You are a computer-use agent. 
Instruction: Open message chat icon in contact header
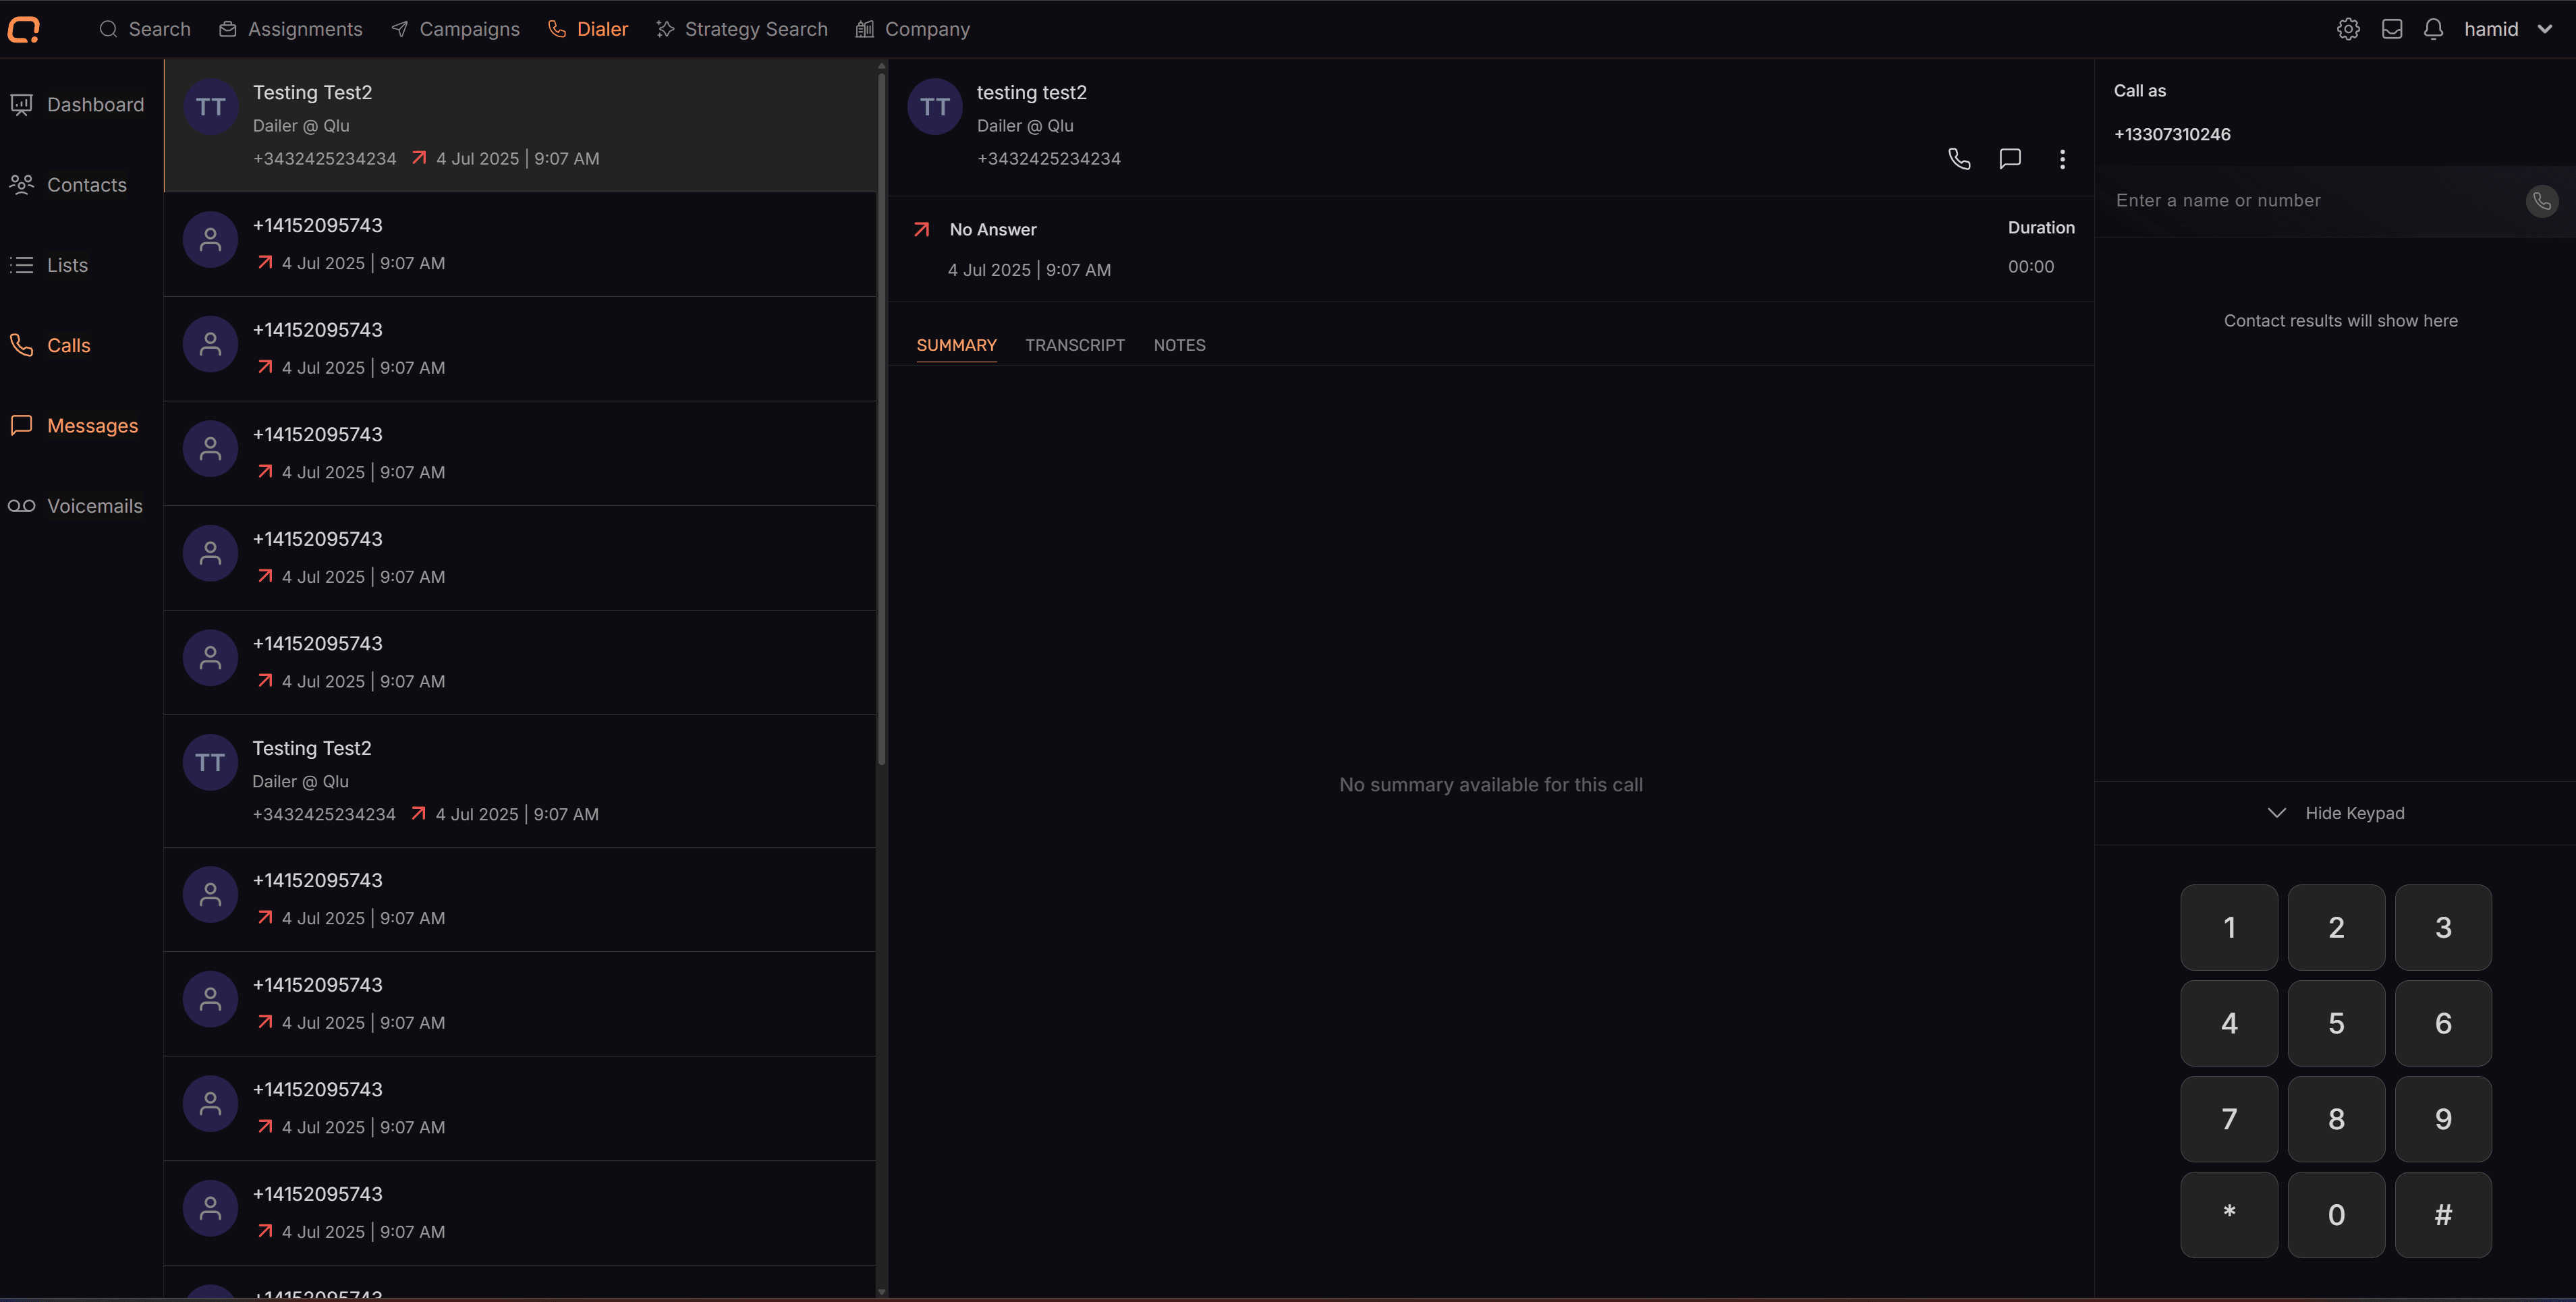(x=2010, y=159)
